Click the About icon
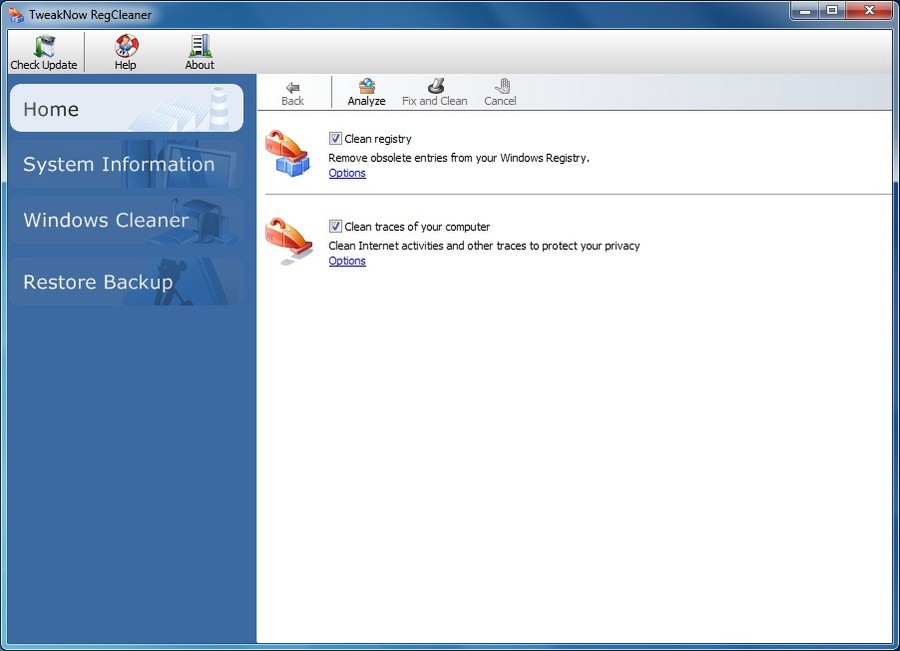Screen dimensions: 900x651 coord(198,45)
